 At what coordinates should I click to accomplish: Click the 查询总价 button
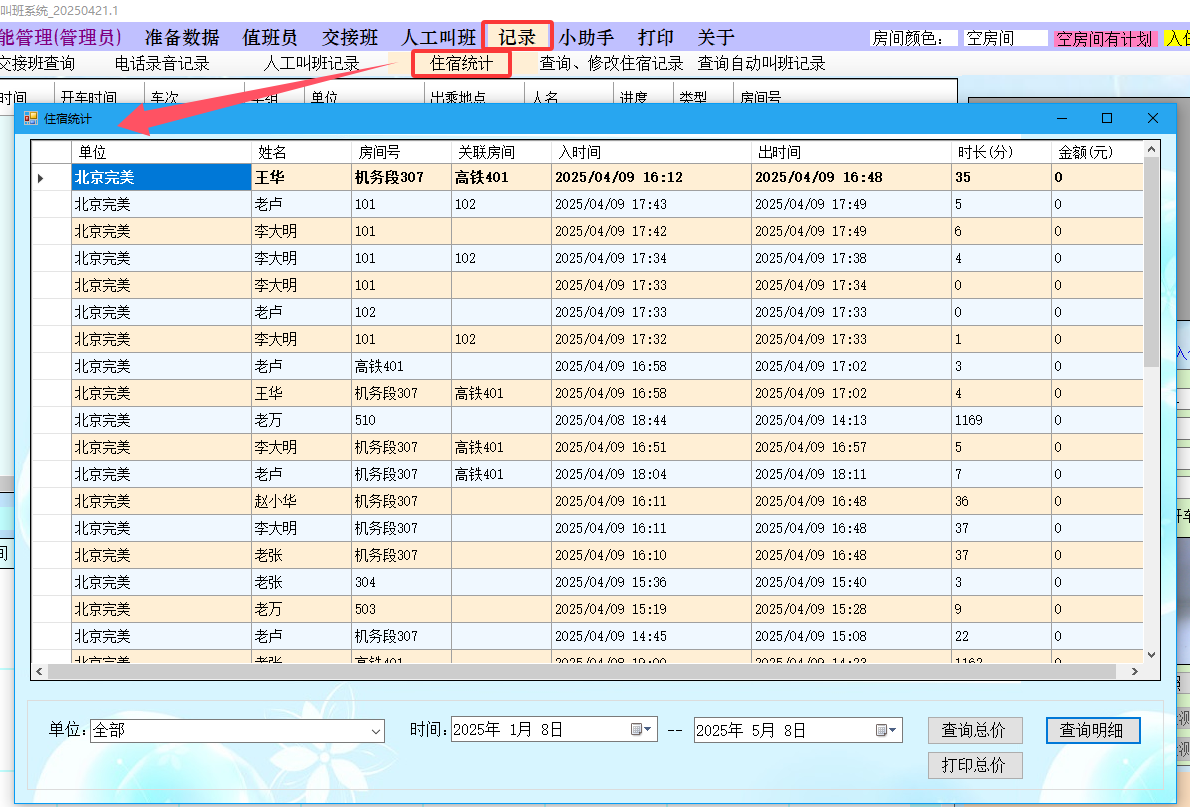pos(974,730)
